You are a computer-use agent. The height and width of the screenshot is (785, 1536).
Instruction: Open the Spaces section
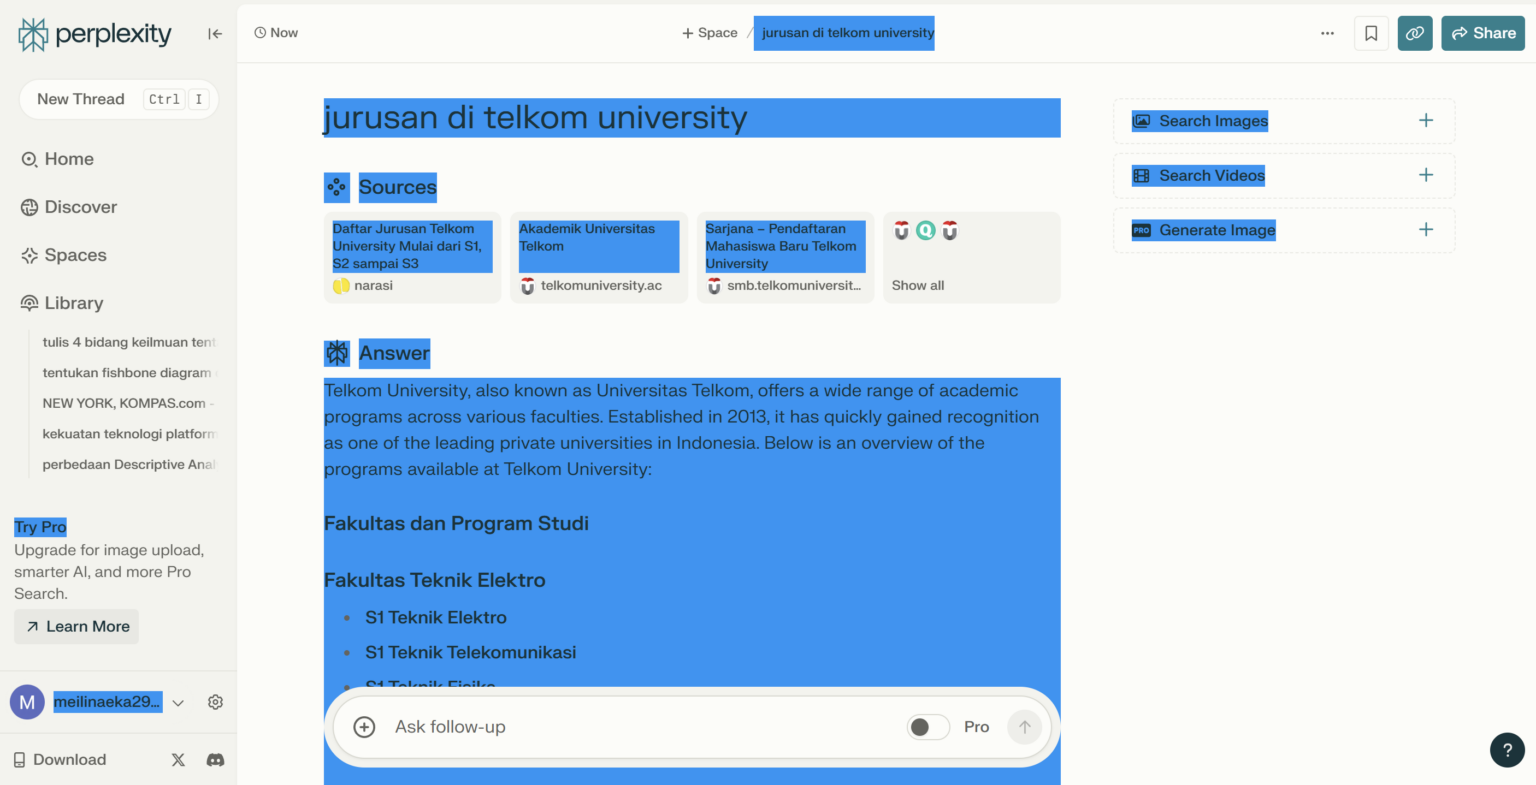[x=74, y=255]
